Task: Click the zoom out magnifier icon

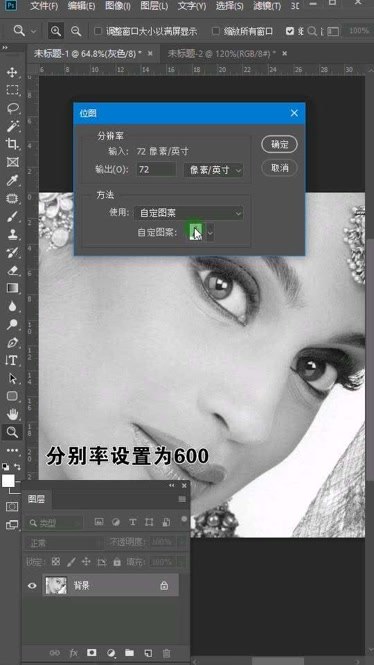Action: pyautogui.click(x=76, y=31)
